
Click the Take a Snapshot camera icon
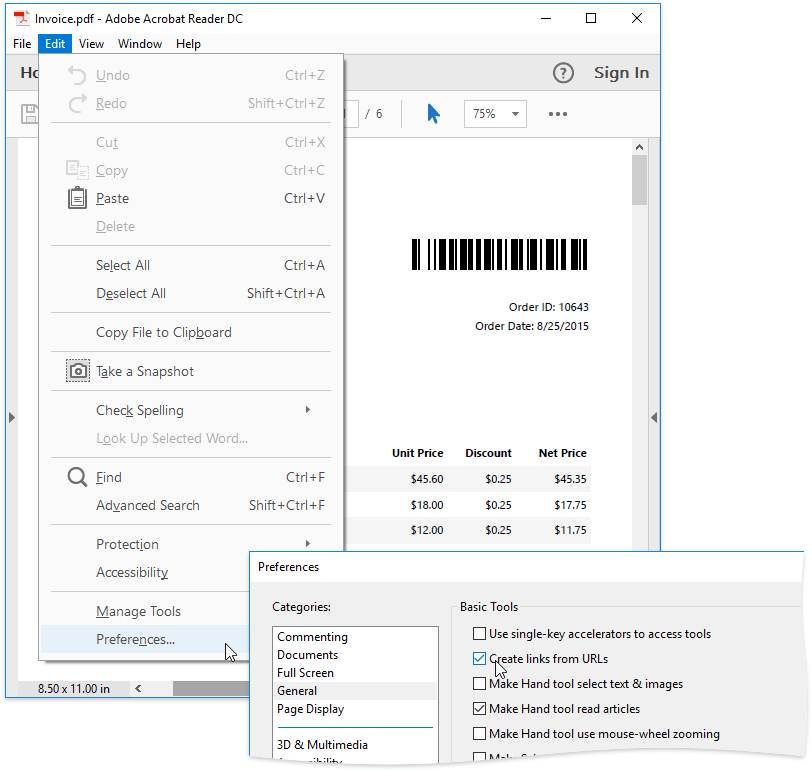77,370
